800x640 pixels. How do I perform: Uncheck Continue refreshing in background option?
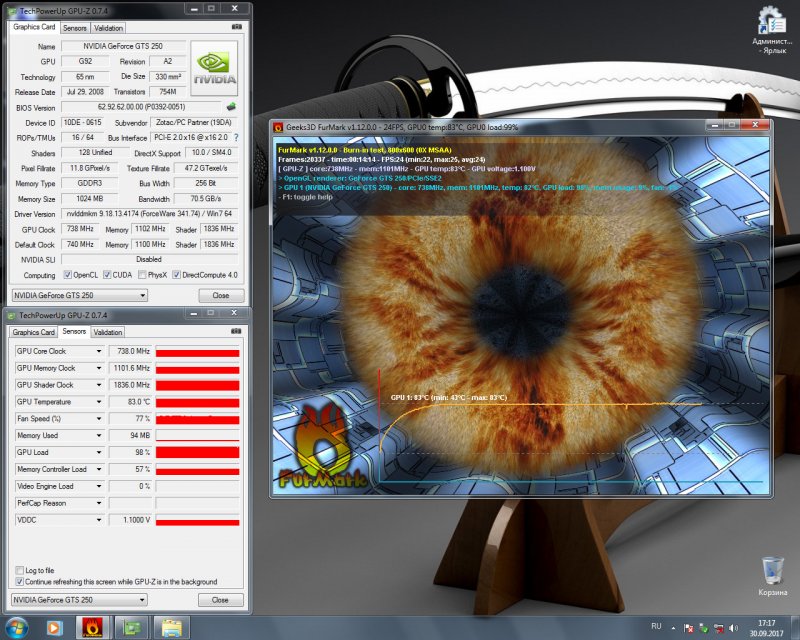point(20,581)
